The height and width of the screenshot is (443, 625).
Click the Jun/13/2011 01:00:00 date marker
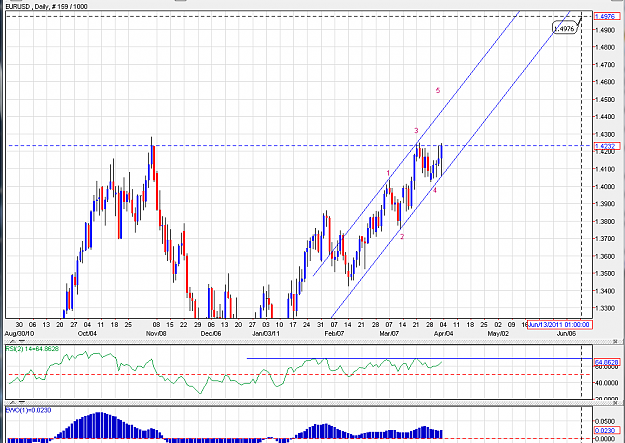pos(559,325)
